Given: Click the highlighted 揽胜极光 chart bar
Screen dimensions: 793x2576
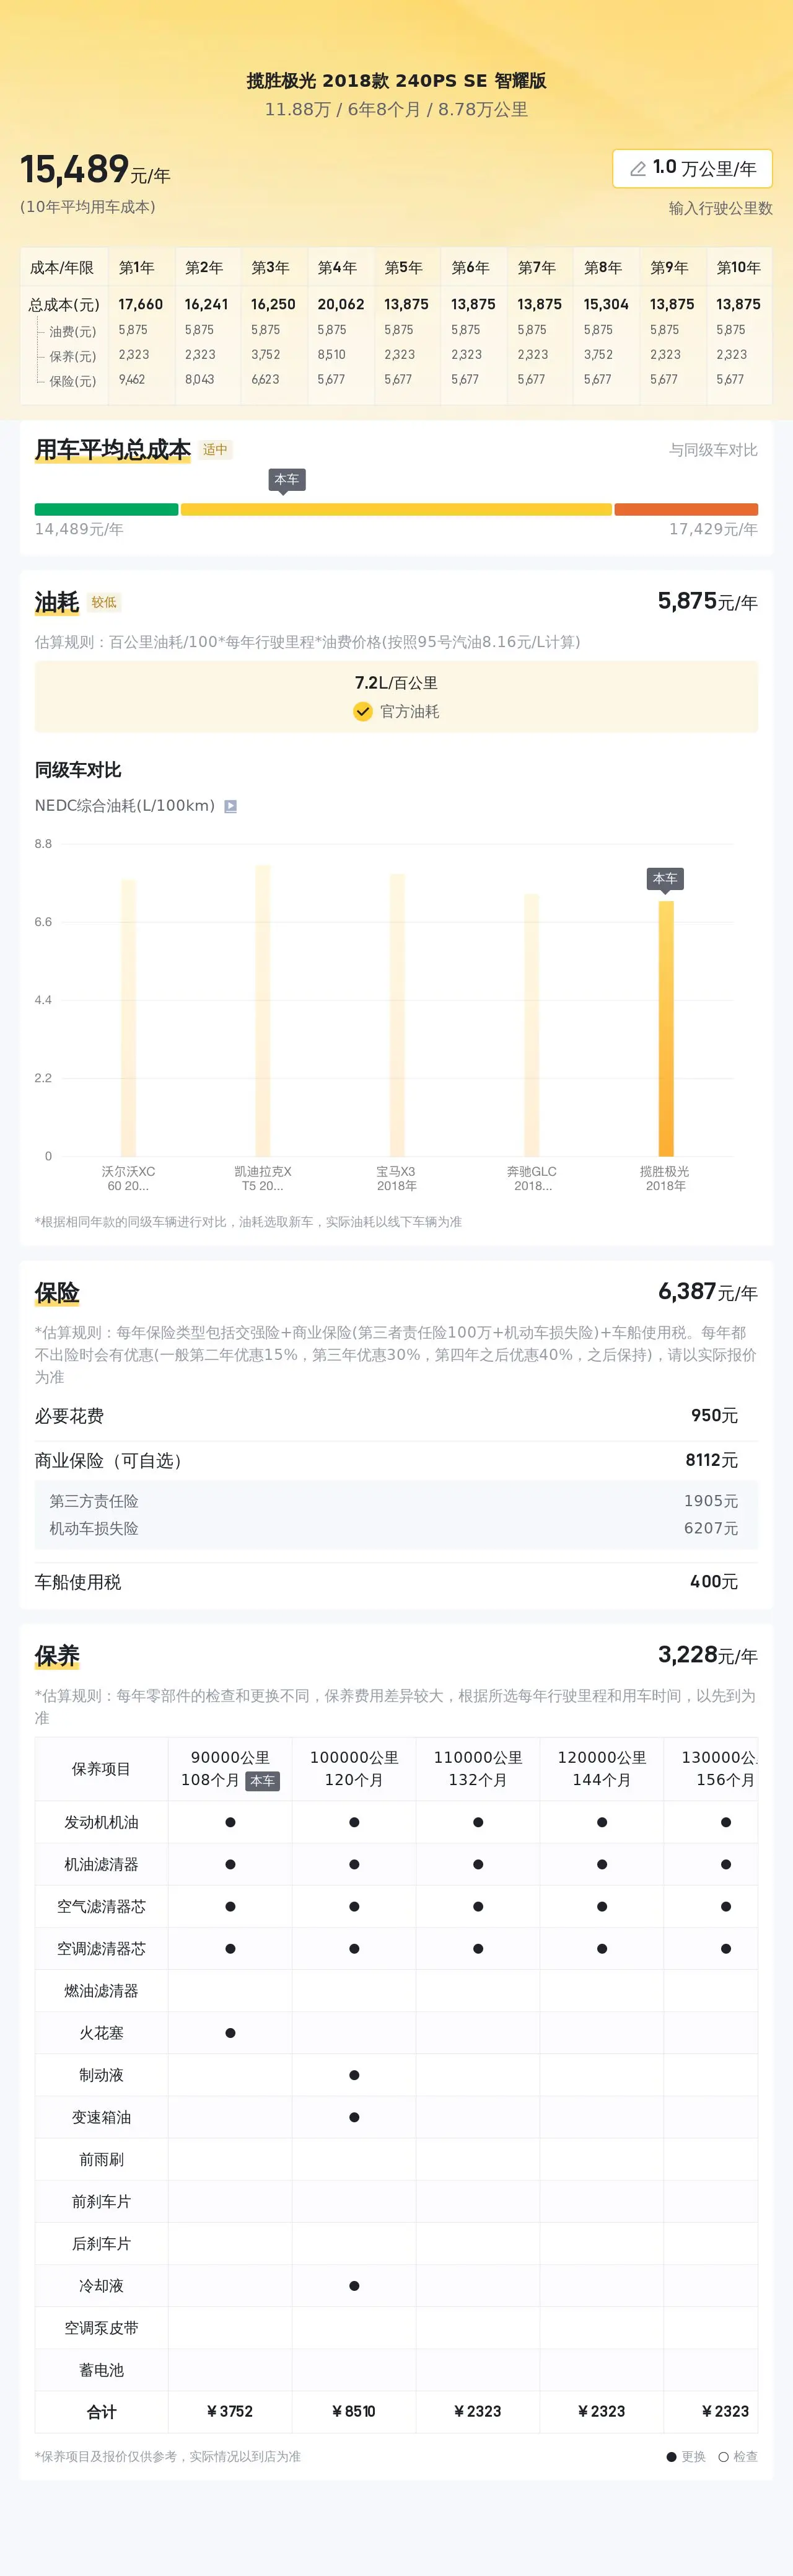Looking at the screenshot, I should pyautogui.click(x=666, y=1029).
